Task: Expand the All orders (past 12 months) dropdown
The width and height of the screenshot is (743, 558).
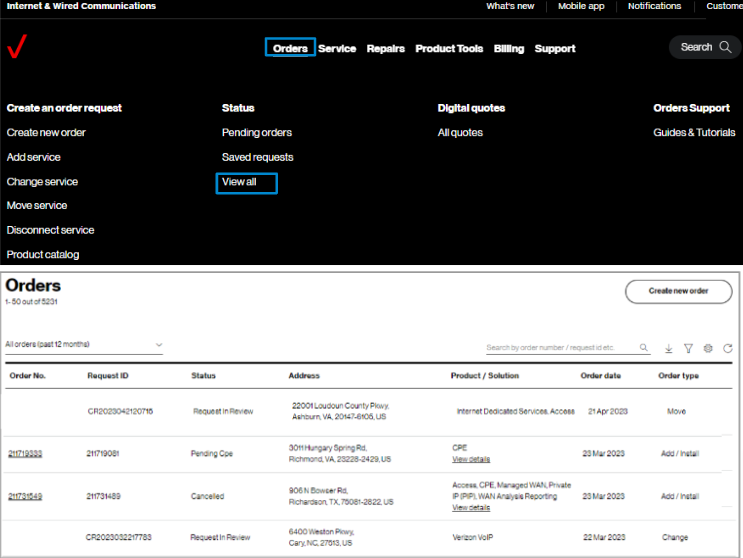Action: [158, 345]
